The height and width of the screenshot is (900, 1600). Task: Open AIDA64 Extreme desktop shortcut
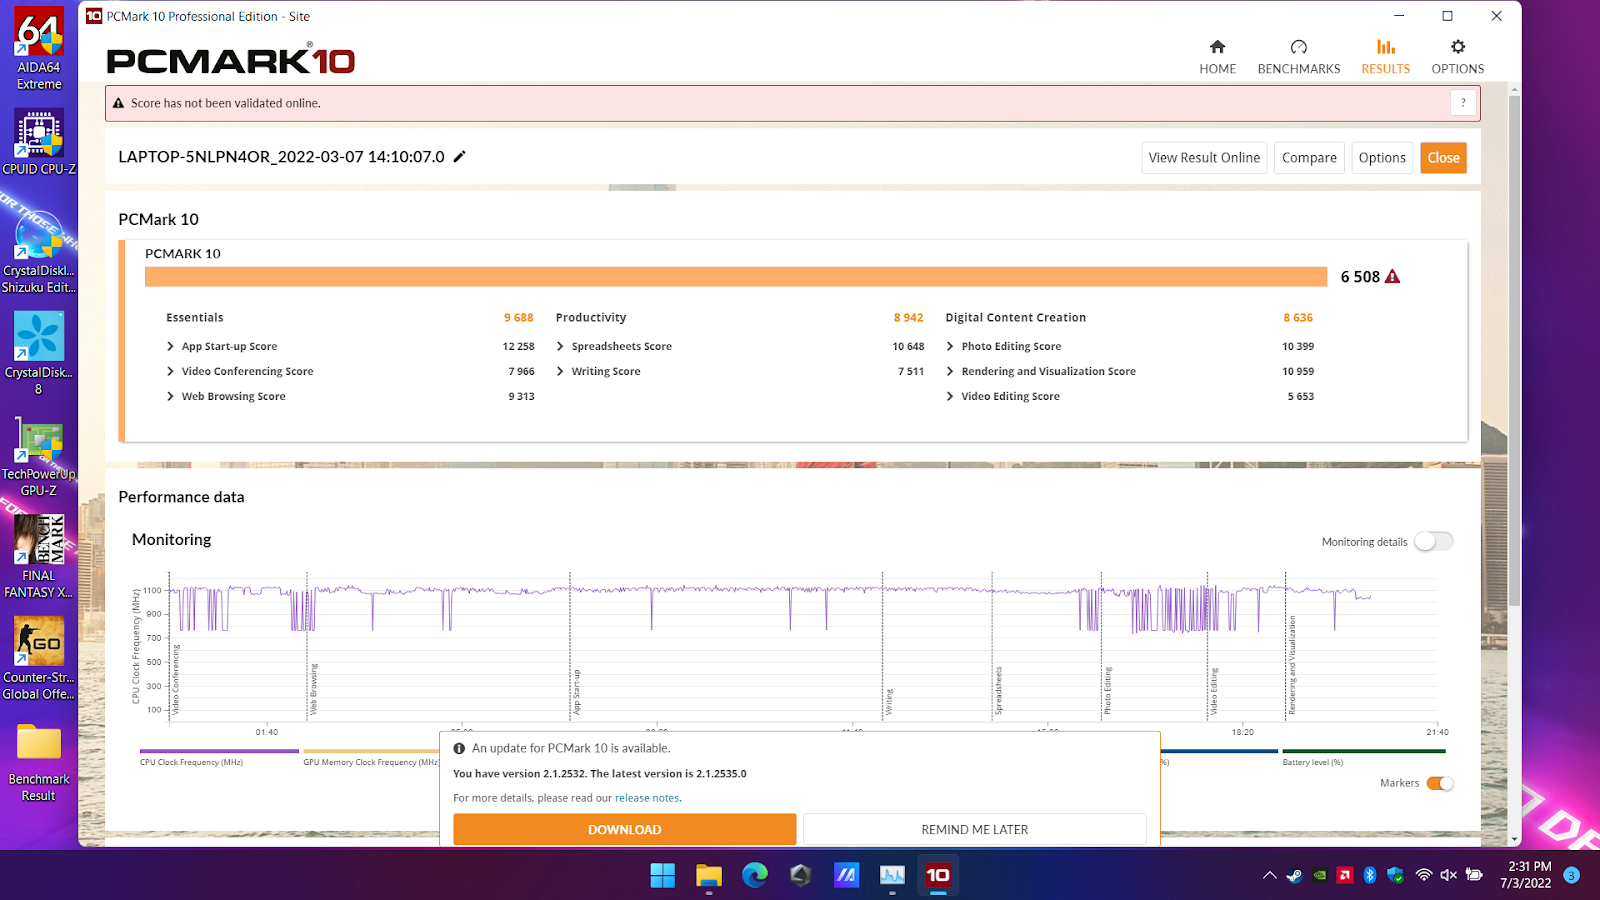pos(39,48)
